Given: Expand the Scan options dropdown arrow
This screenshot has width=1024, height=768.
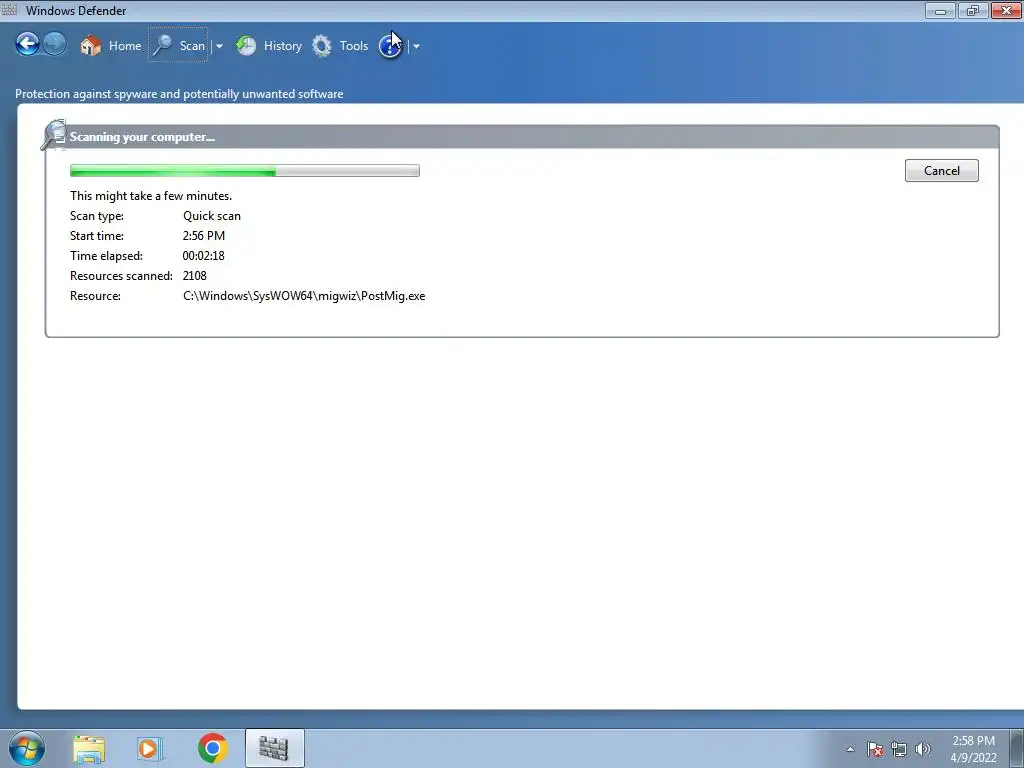Looking at the screenshot, I should (219, 46).
